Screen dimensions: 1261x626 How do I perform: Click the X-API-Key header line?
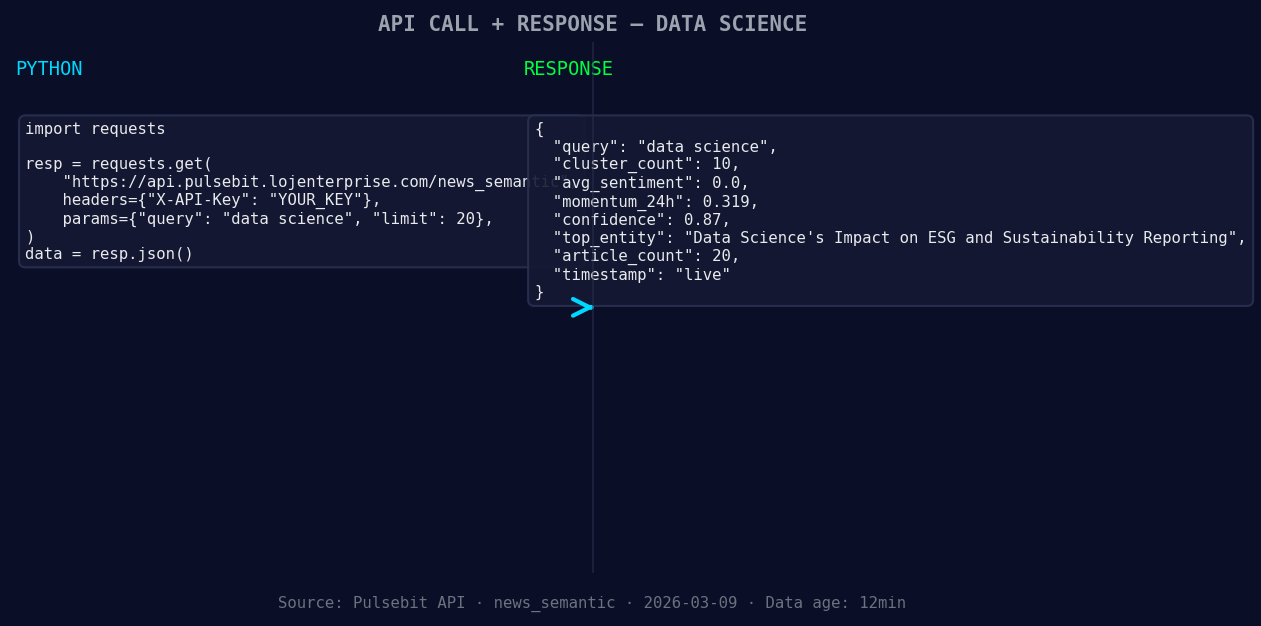coord(220,199)
